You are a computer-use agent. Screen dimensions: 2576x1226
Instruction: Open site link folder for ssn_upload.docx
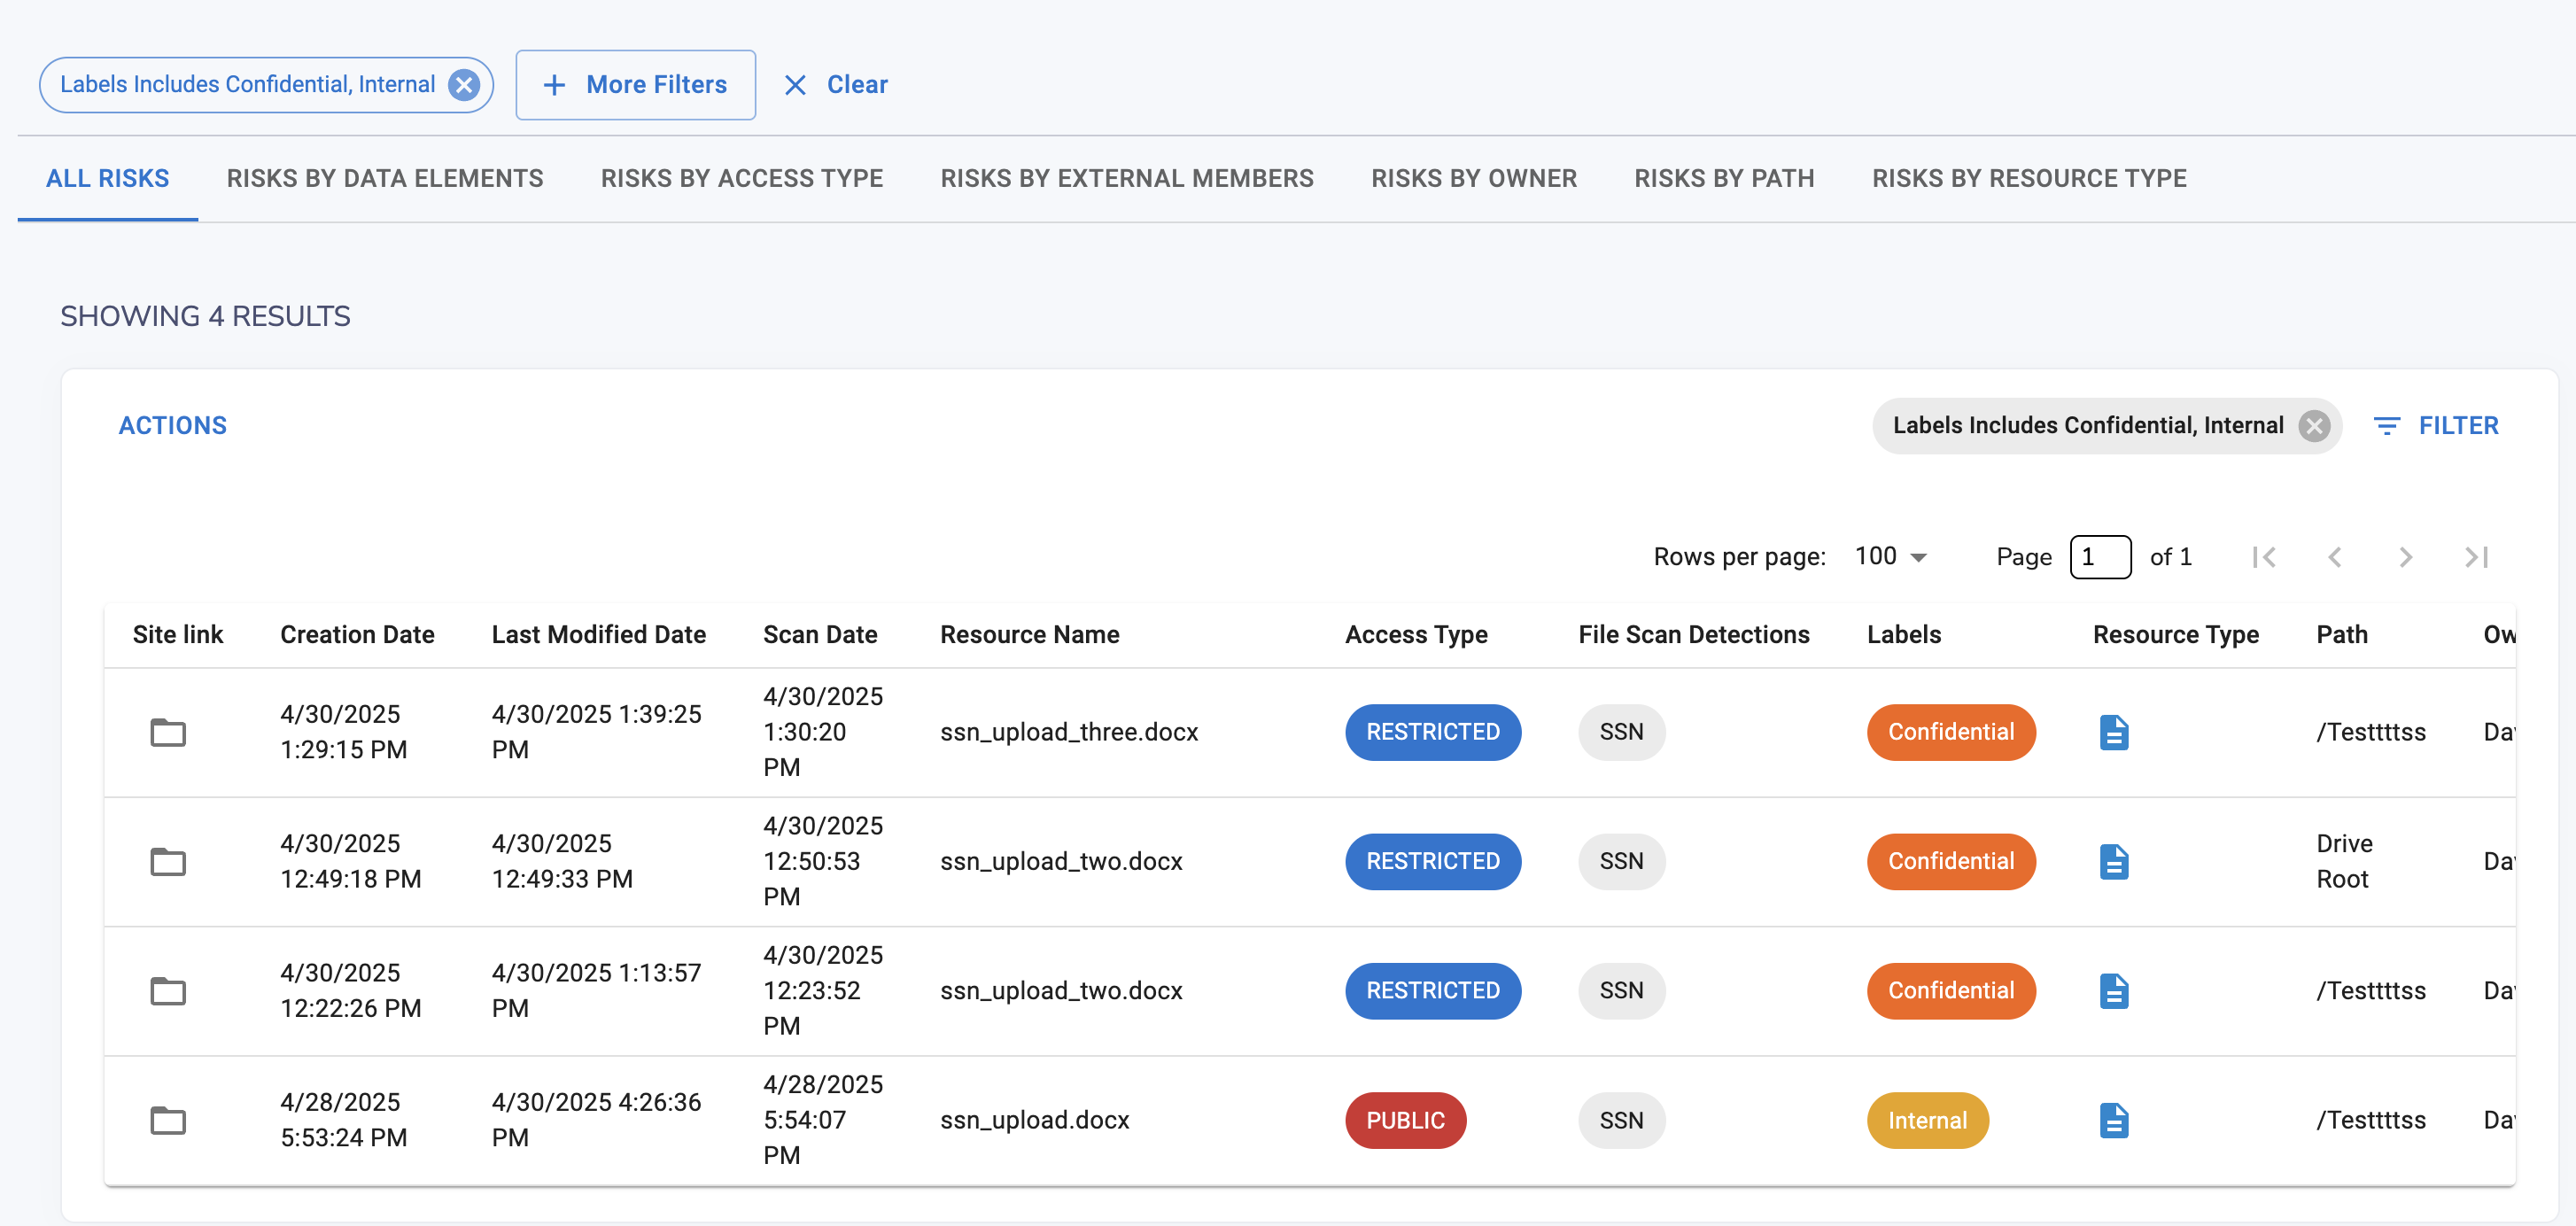pyautogui.click(x=168, y=1120)
